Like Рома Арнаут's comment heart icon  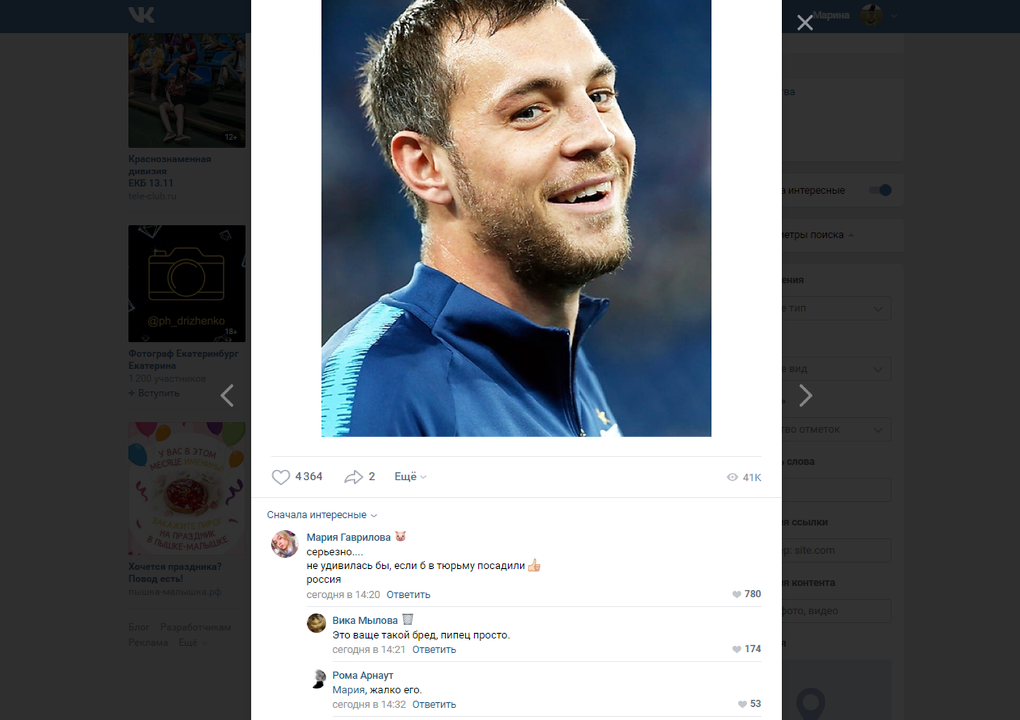point(741,704)
